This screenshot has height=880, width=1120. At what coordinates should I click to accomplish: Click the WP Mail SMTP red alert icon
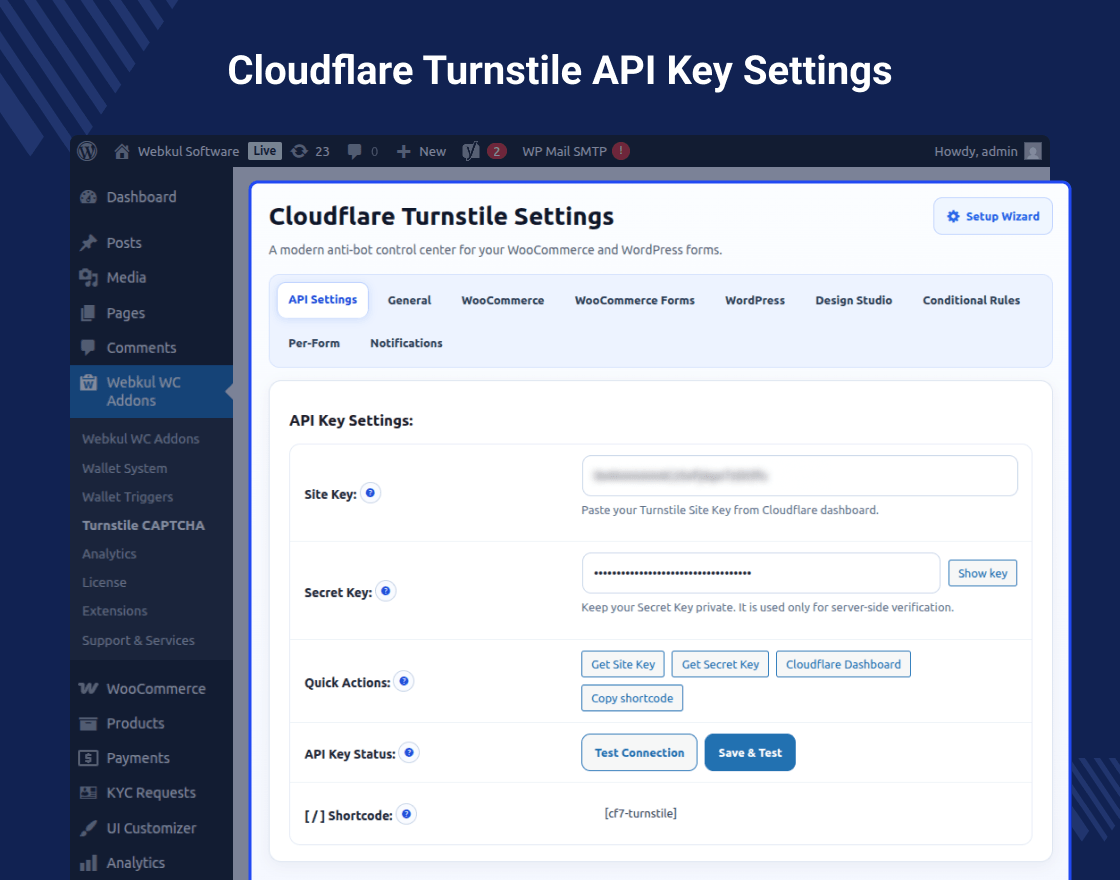pos(621,151)
